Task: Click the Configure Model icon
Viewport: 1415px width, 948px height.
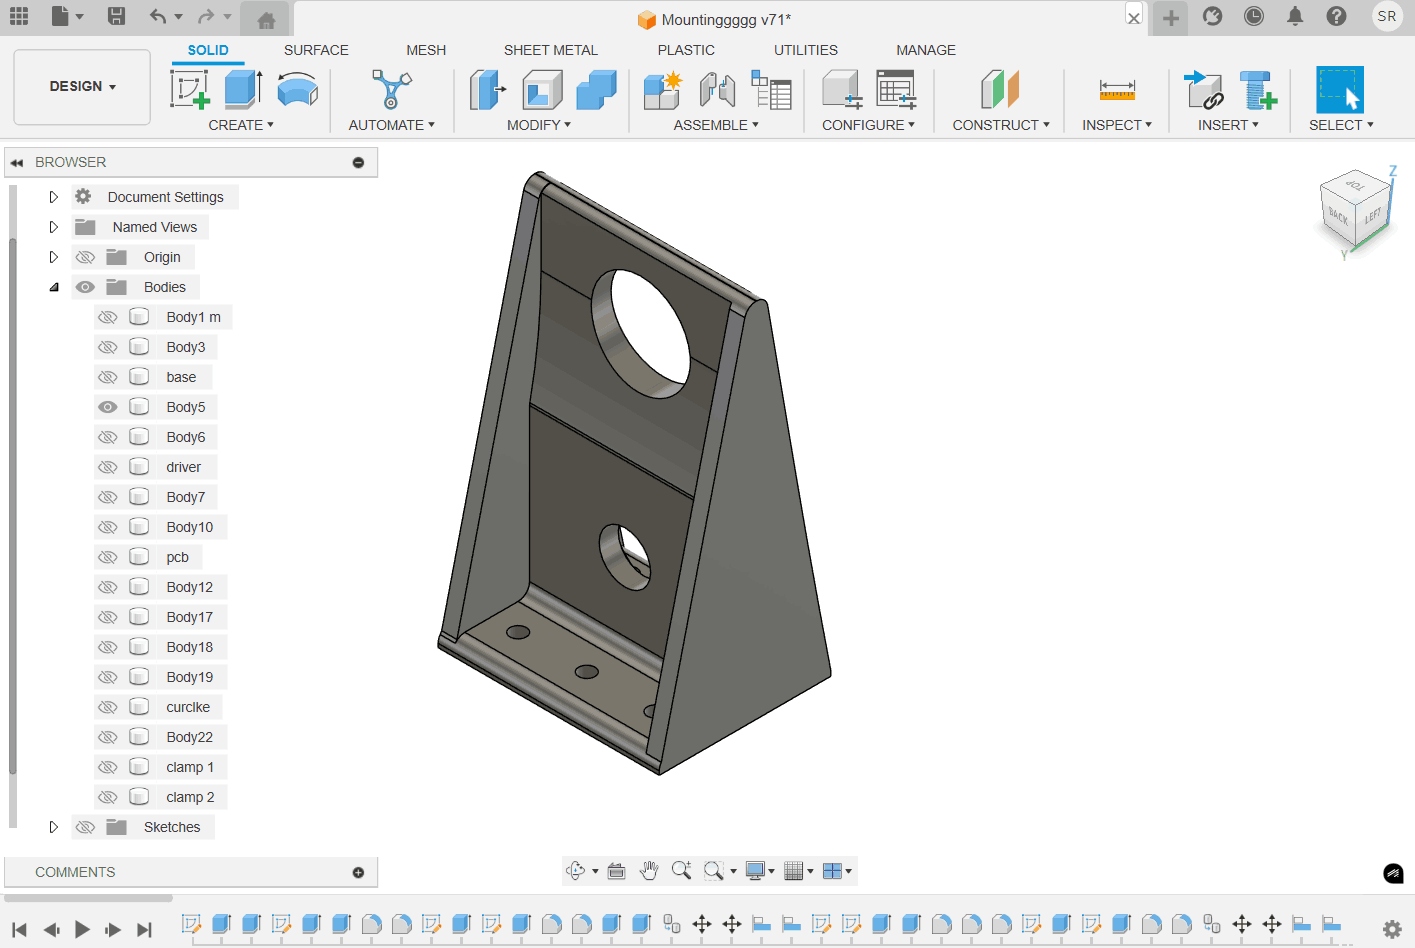Action: [842, 90]
